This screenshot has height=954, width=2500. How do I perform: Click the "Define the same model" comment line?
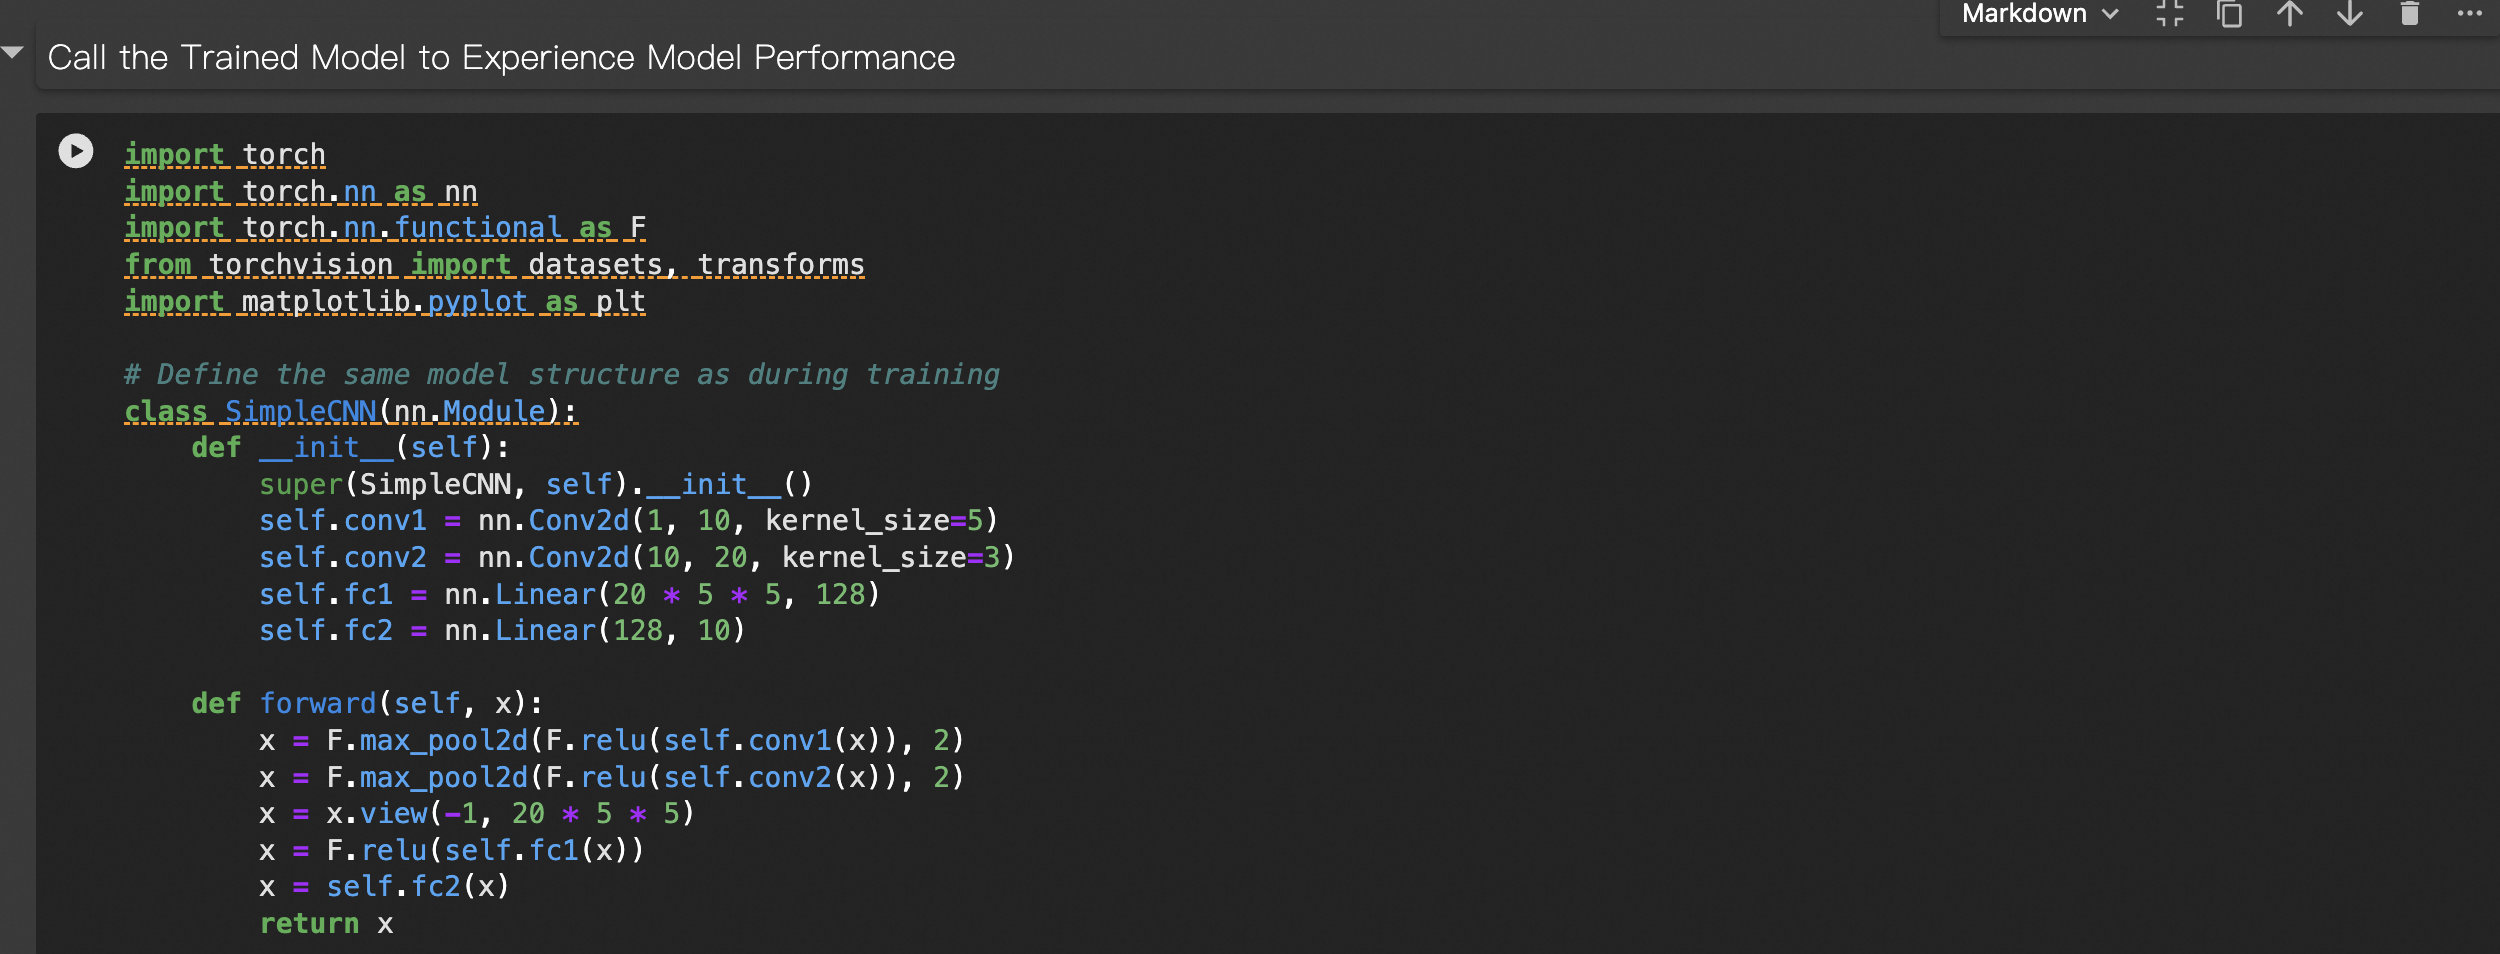pyautogui.click(x=561, y=375)
